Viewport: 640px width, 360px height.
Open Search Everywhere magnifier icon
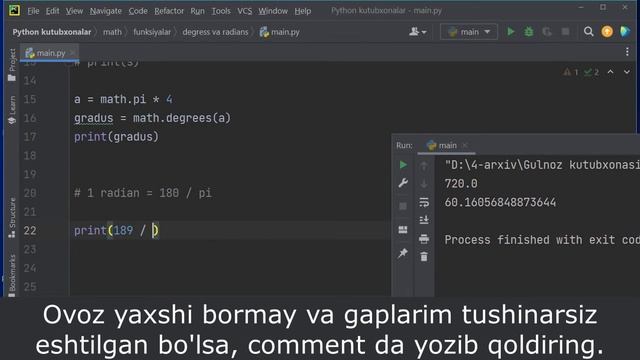point(588,31)
